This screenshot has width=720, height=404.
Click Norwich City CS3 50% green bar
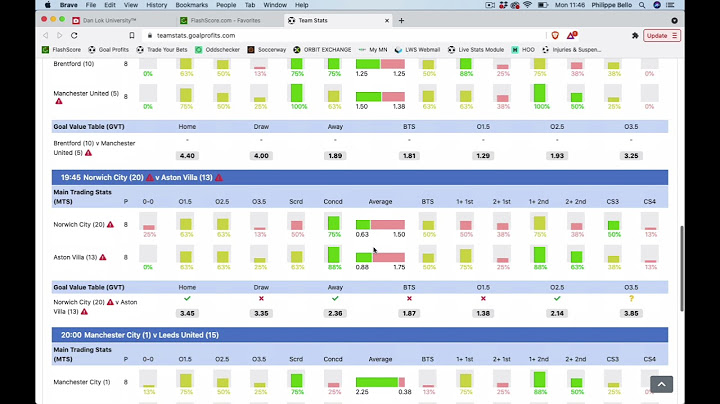click(x=613, y=225)
